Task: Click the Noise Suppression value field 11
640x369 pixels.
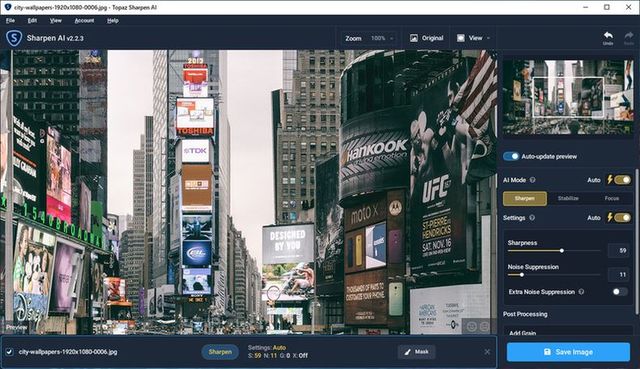Action: coord(619,275)
